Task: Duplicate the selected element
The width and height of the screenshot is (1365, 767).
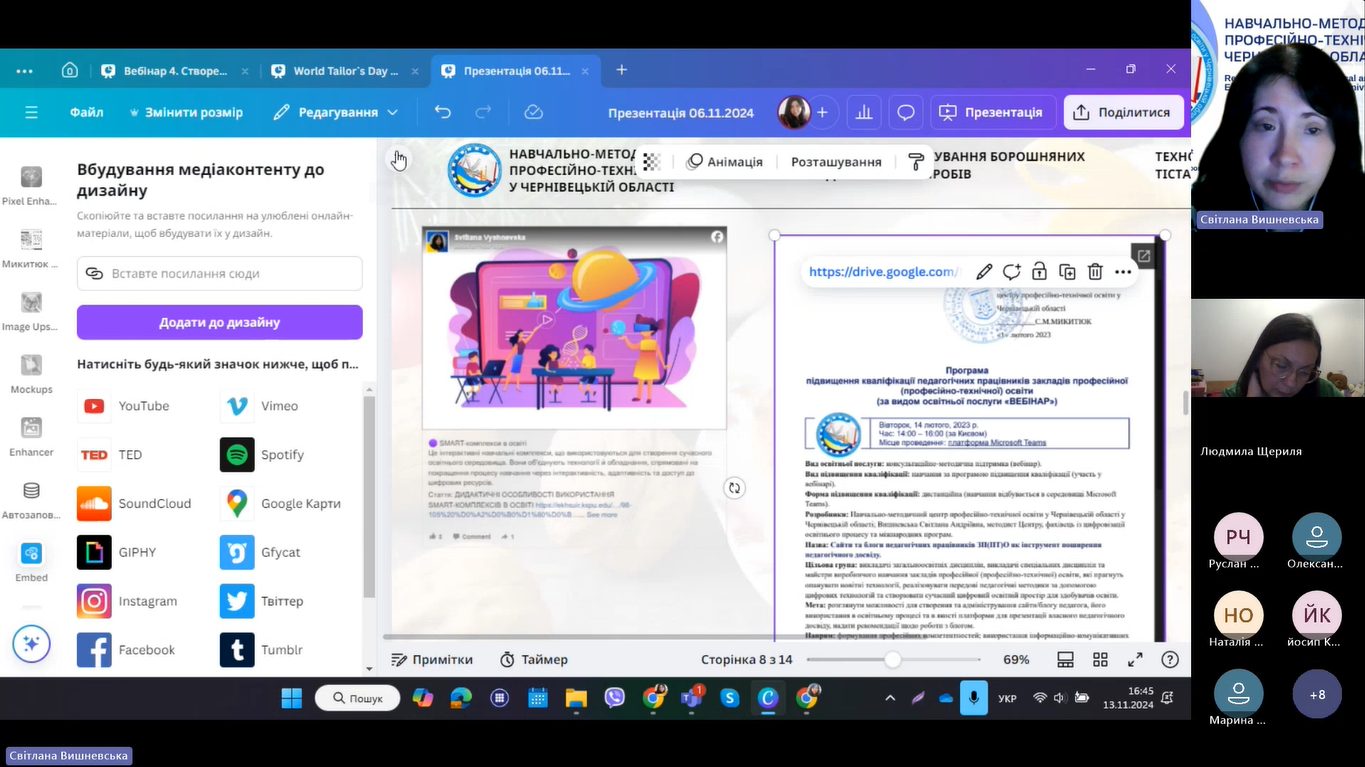Action: [1067, 272]
